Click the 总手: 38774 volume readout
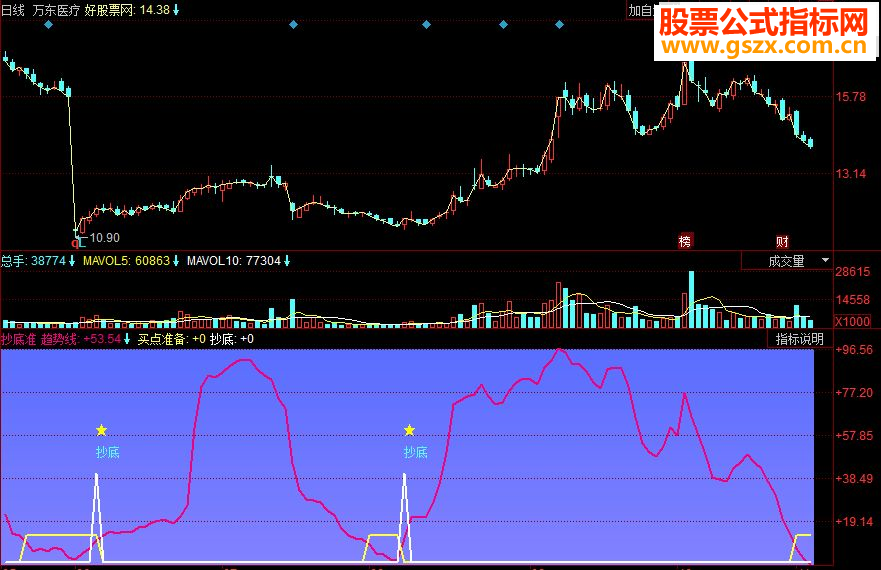Screen dimensions: 881x570 click(x=38, y=261)
